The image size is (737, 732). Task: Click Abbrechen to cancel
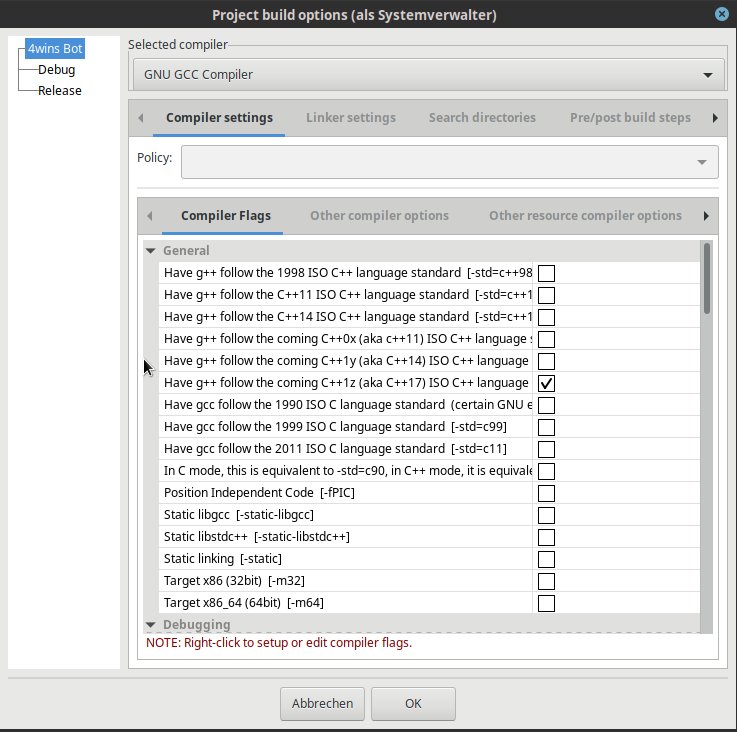coord(322,704)
